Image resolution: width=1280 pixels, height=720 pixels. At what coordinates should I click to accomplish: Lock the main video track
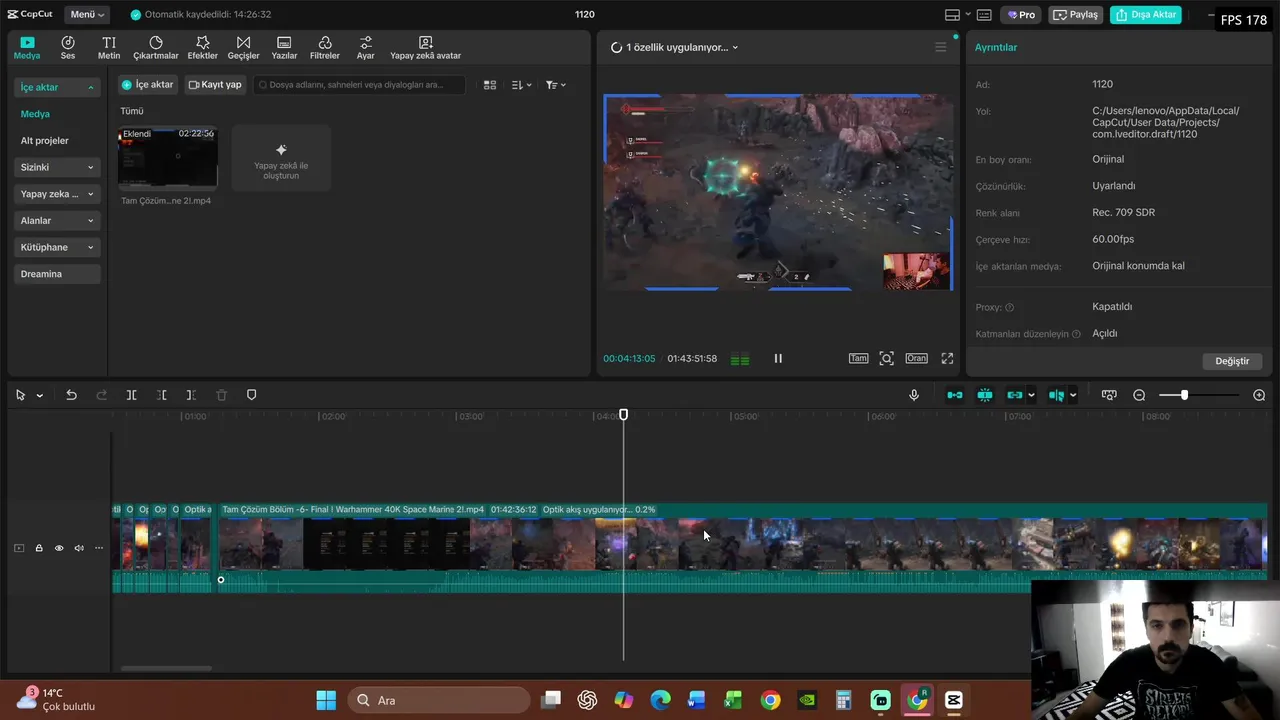(39, 548)
